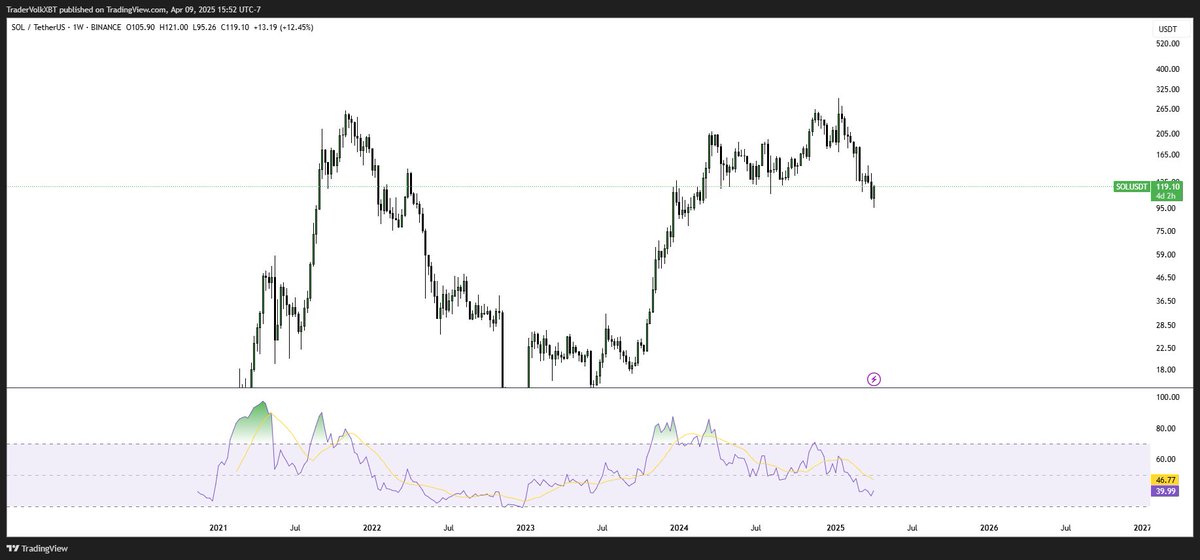Click the 100.00 RSI axis label
This screenshot has width=1200, height=560.
pos(1168,398)
